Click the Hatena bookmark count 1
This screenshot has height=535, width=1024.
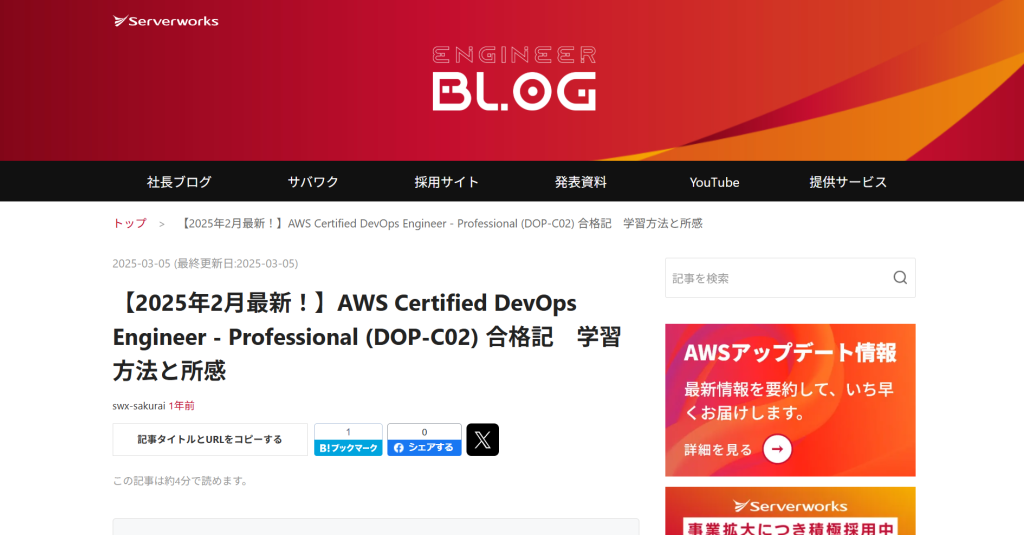[348, 432]
